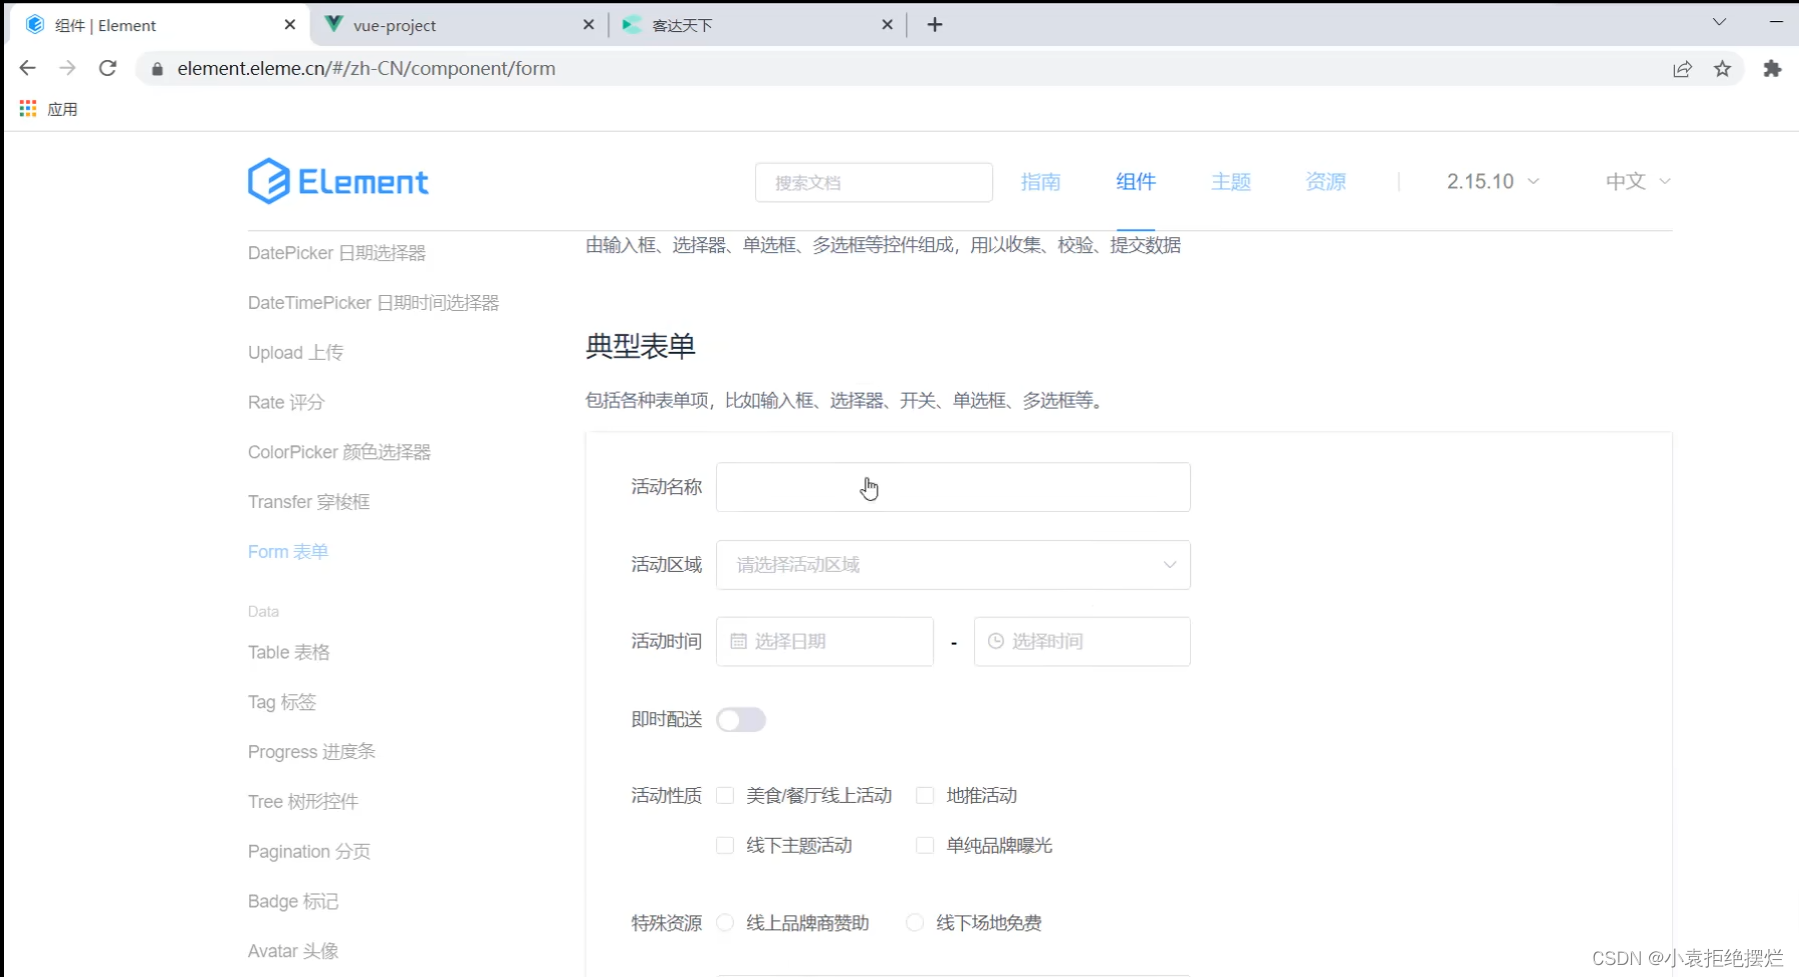Screen dimensions: 1799x977
Task: Select the 线下场地免费 radio
Action: [914, 923]
